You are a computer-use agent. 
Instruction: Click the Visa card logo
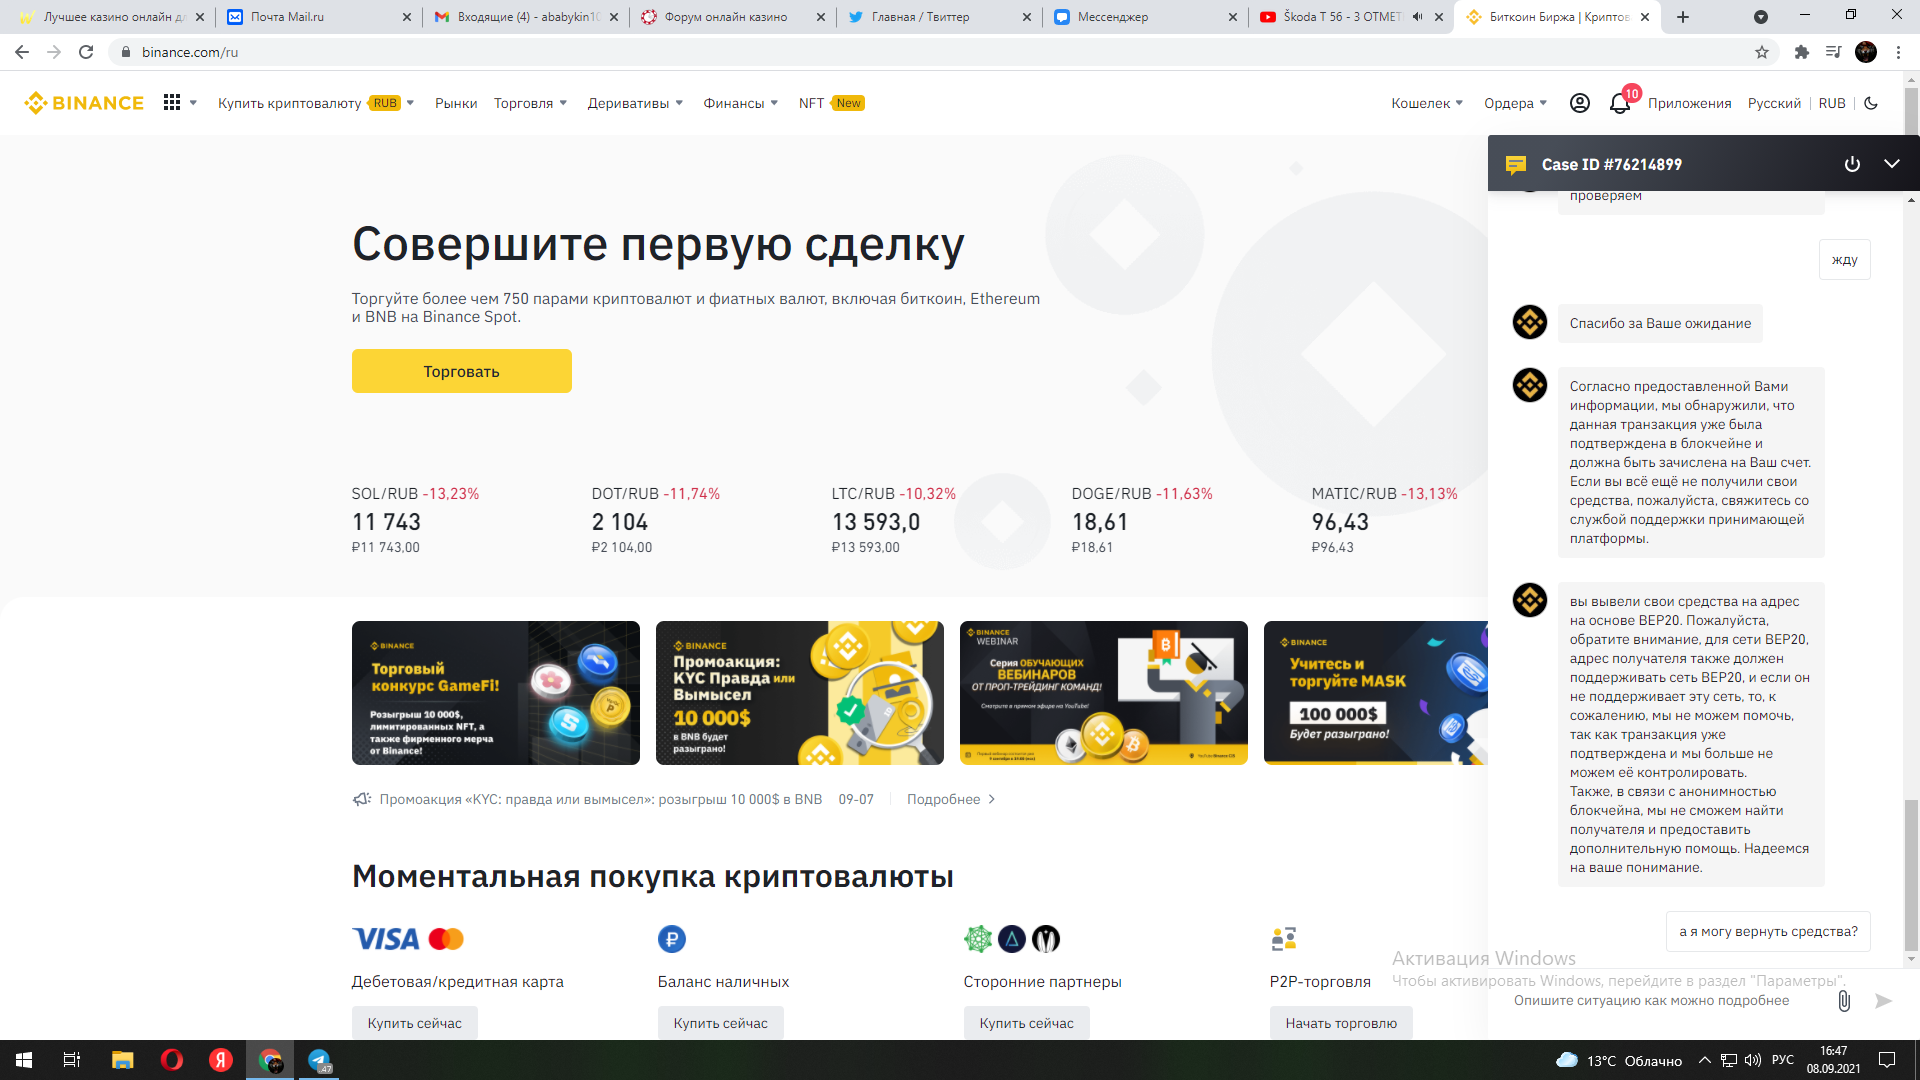[x=386, y=939]
